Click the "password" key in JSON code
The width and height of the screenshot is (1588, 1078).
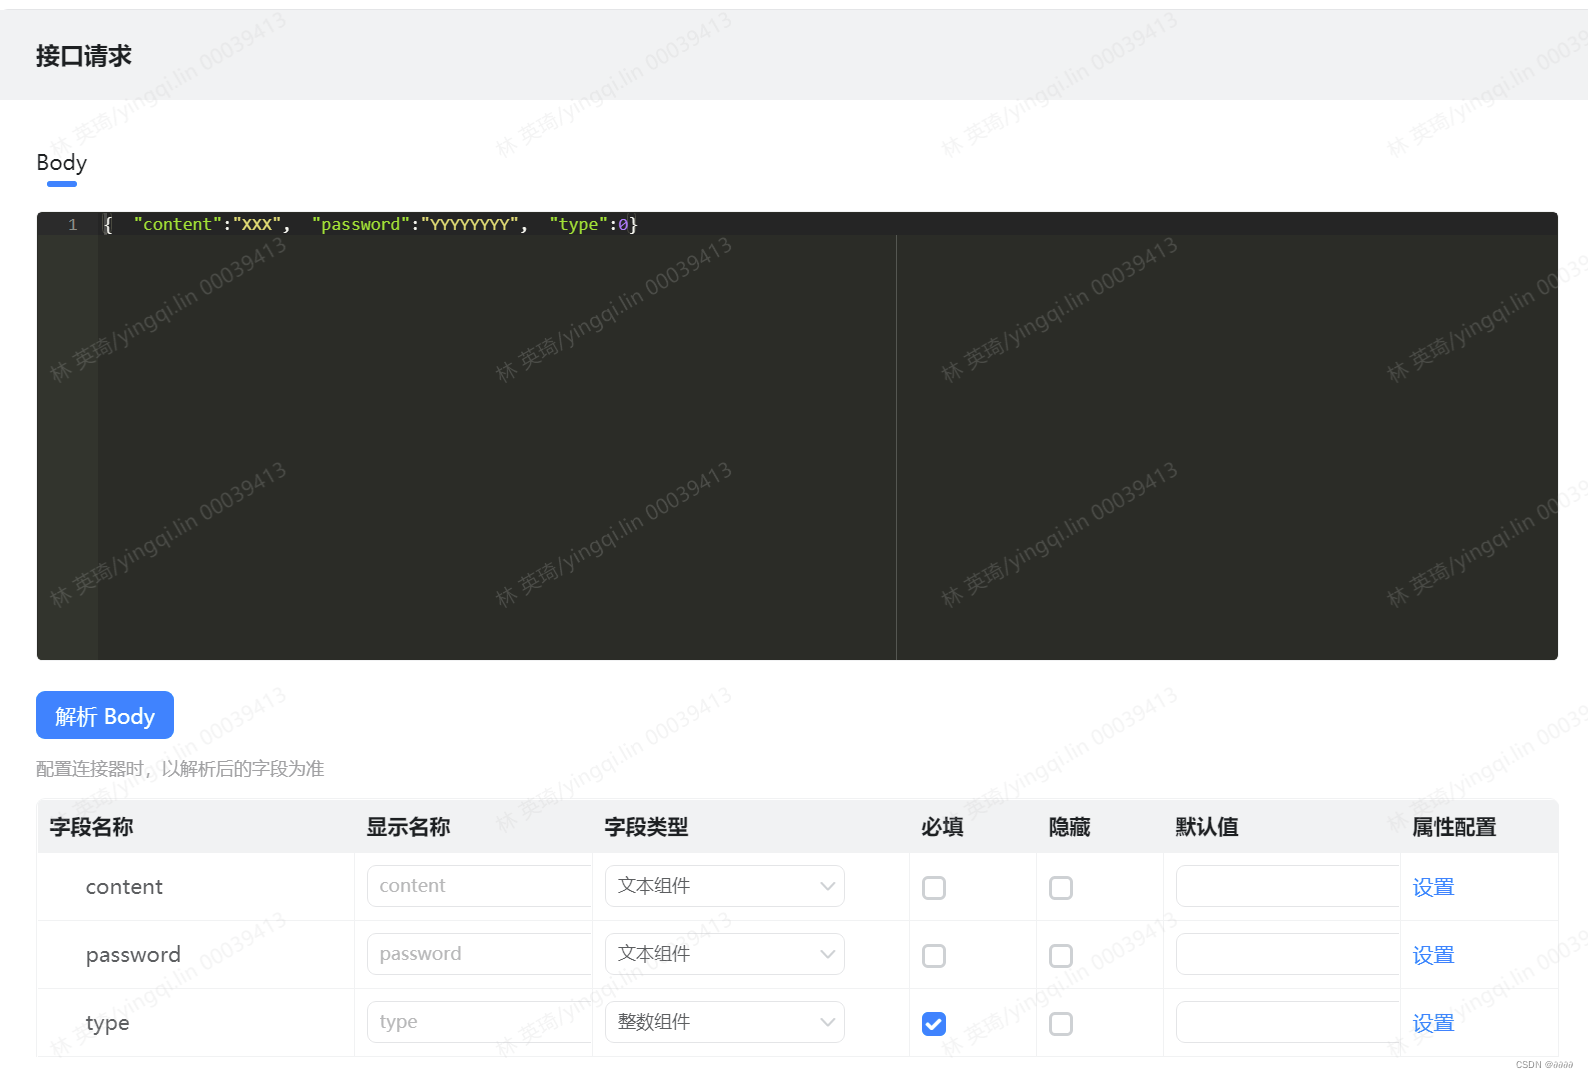(361, 224)
